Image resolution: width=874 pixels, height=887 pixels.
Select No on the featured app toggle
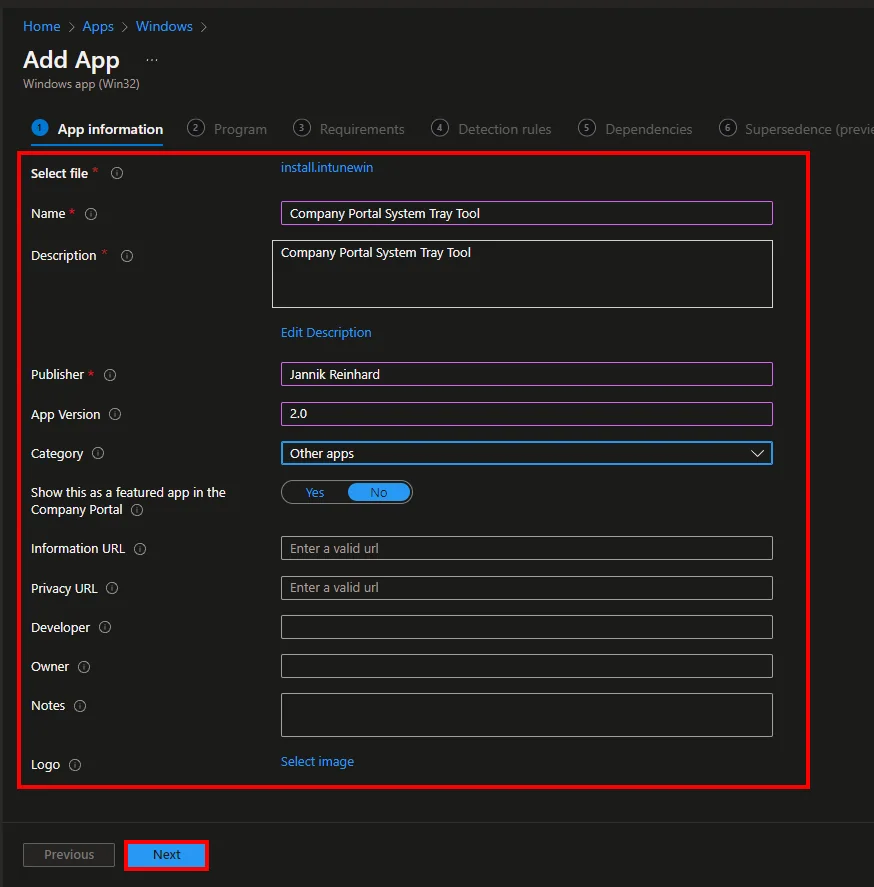(378, 492)
